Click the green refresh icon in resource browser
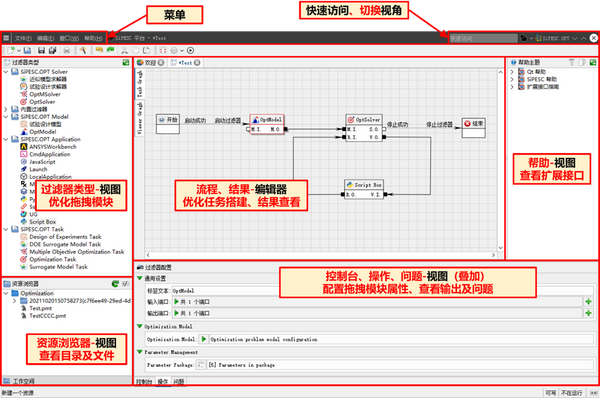Screen dimensions: 600x398 [115, 284]
